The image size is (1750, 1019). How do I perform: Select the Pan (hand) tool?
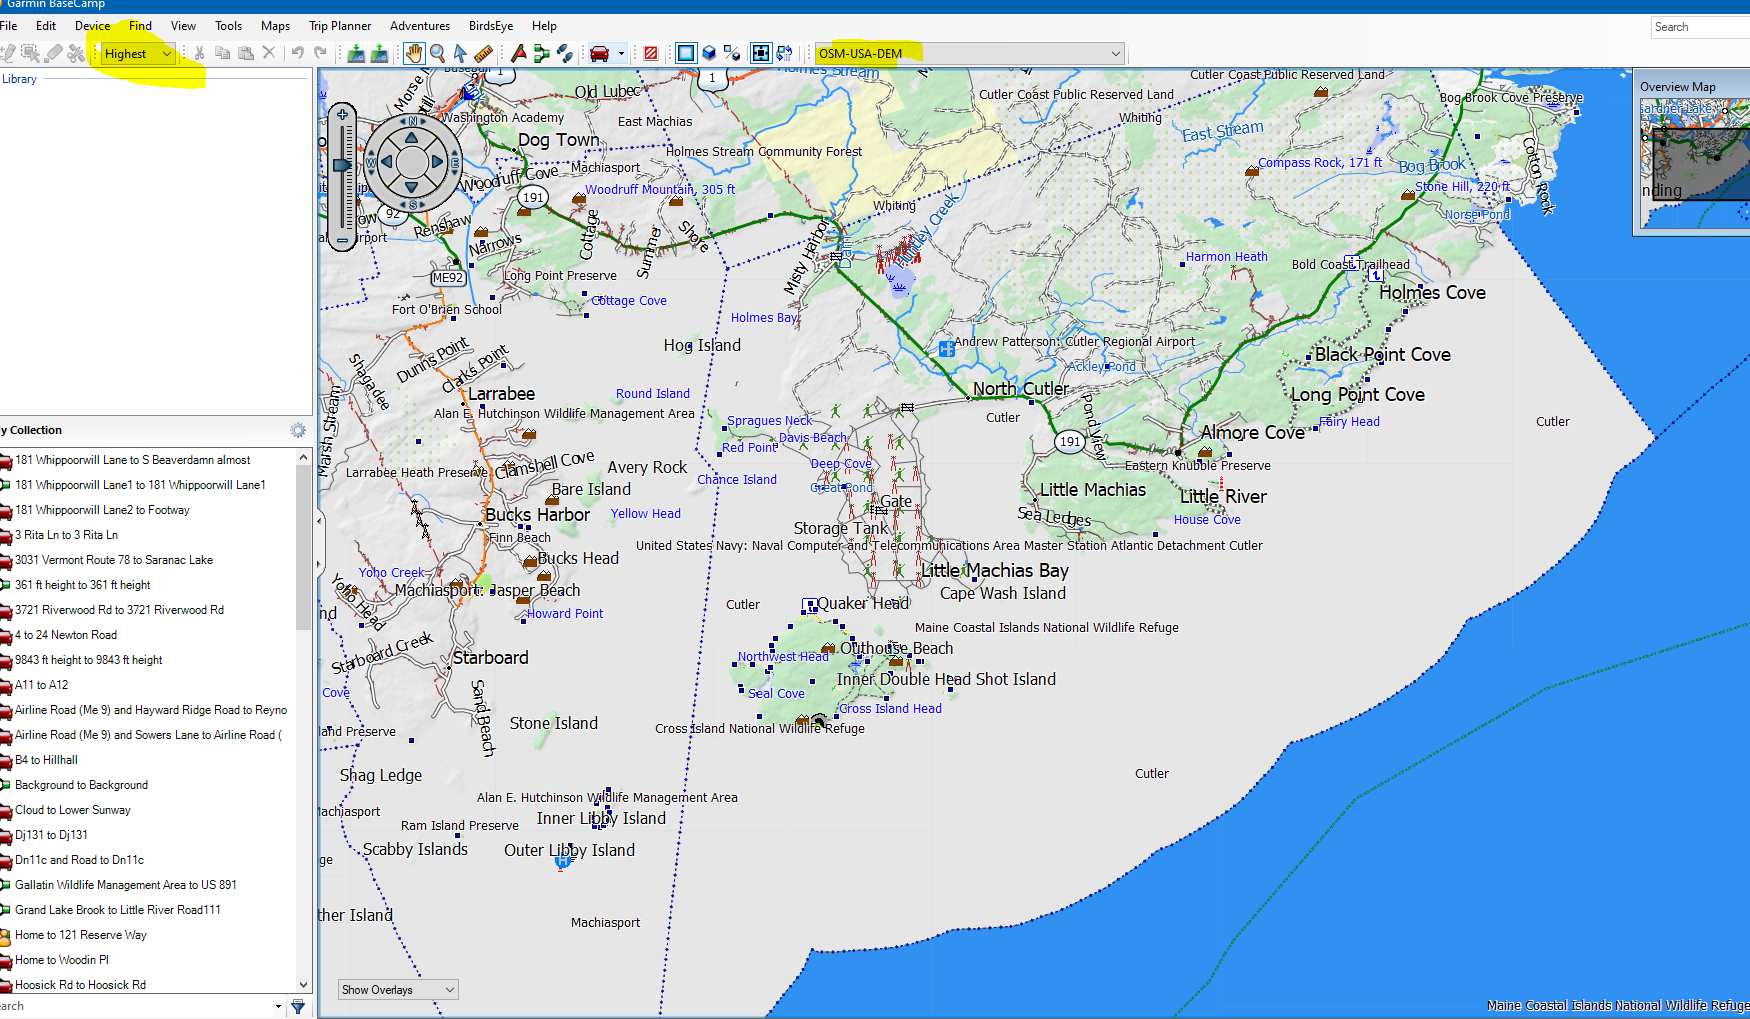[414, 54]
